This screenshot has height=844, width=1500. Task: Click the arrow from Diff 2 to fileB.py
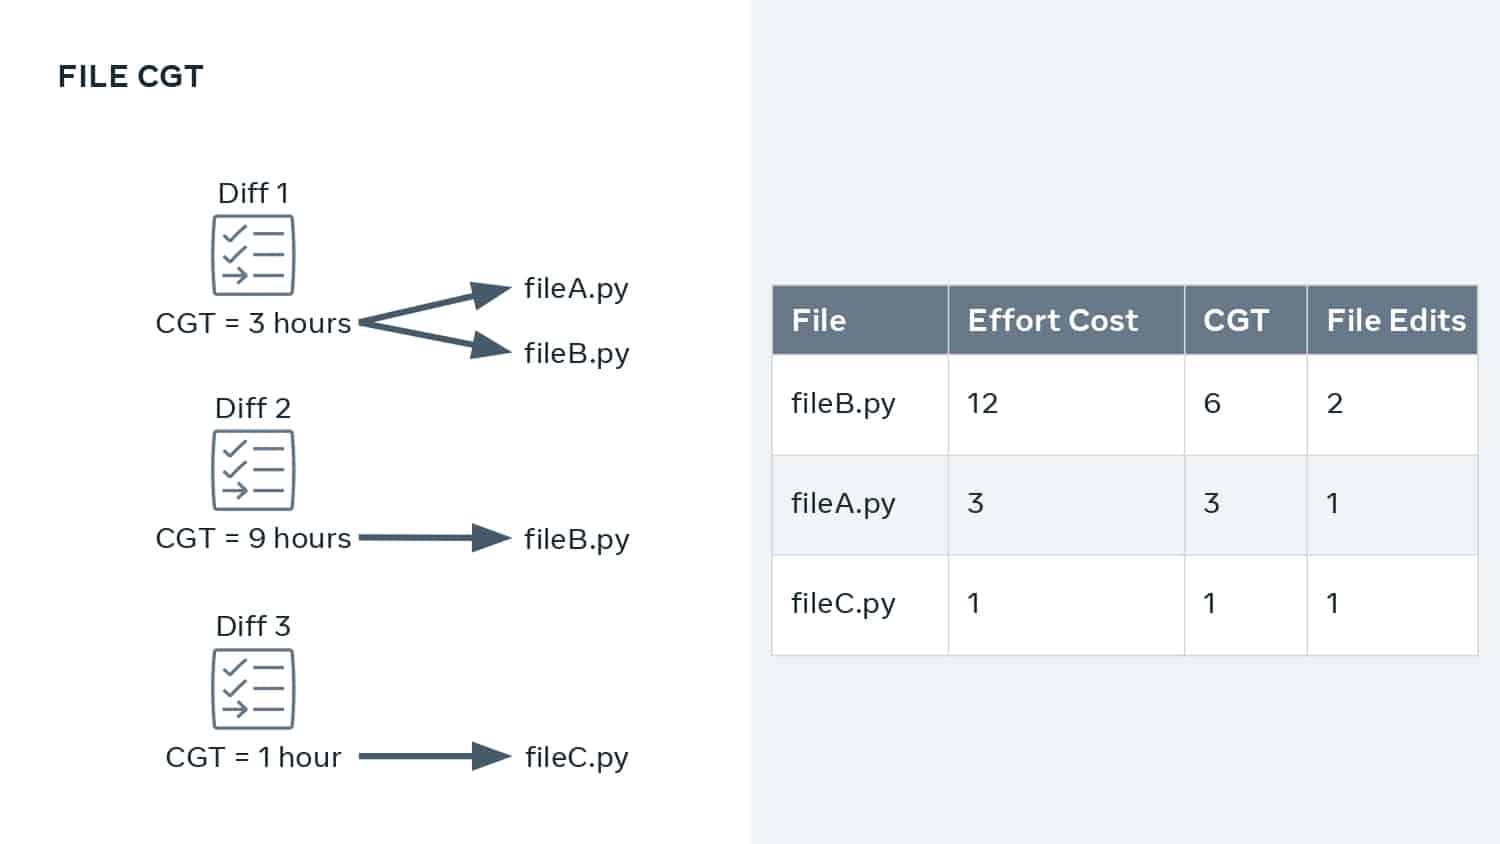point(435,538)
